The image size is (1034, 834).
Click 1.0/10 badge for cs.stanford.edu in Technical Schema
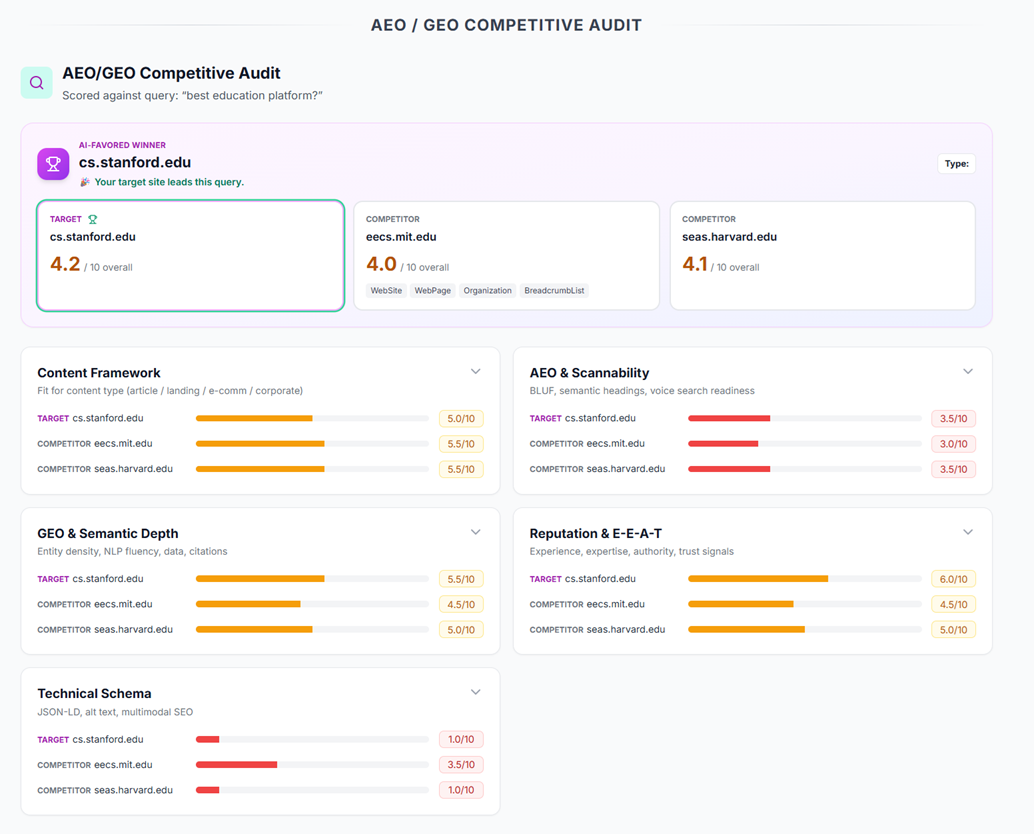pos(461,739)
